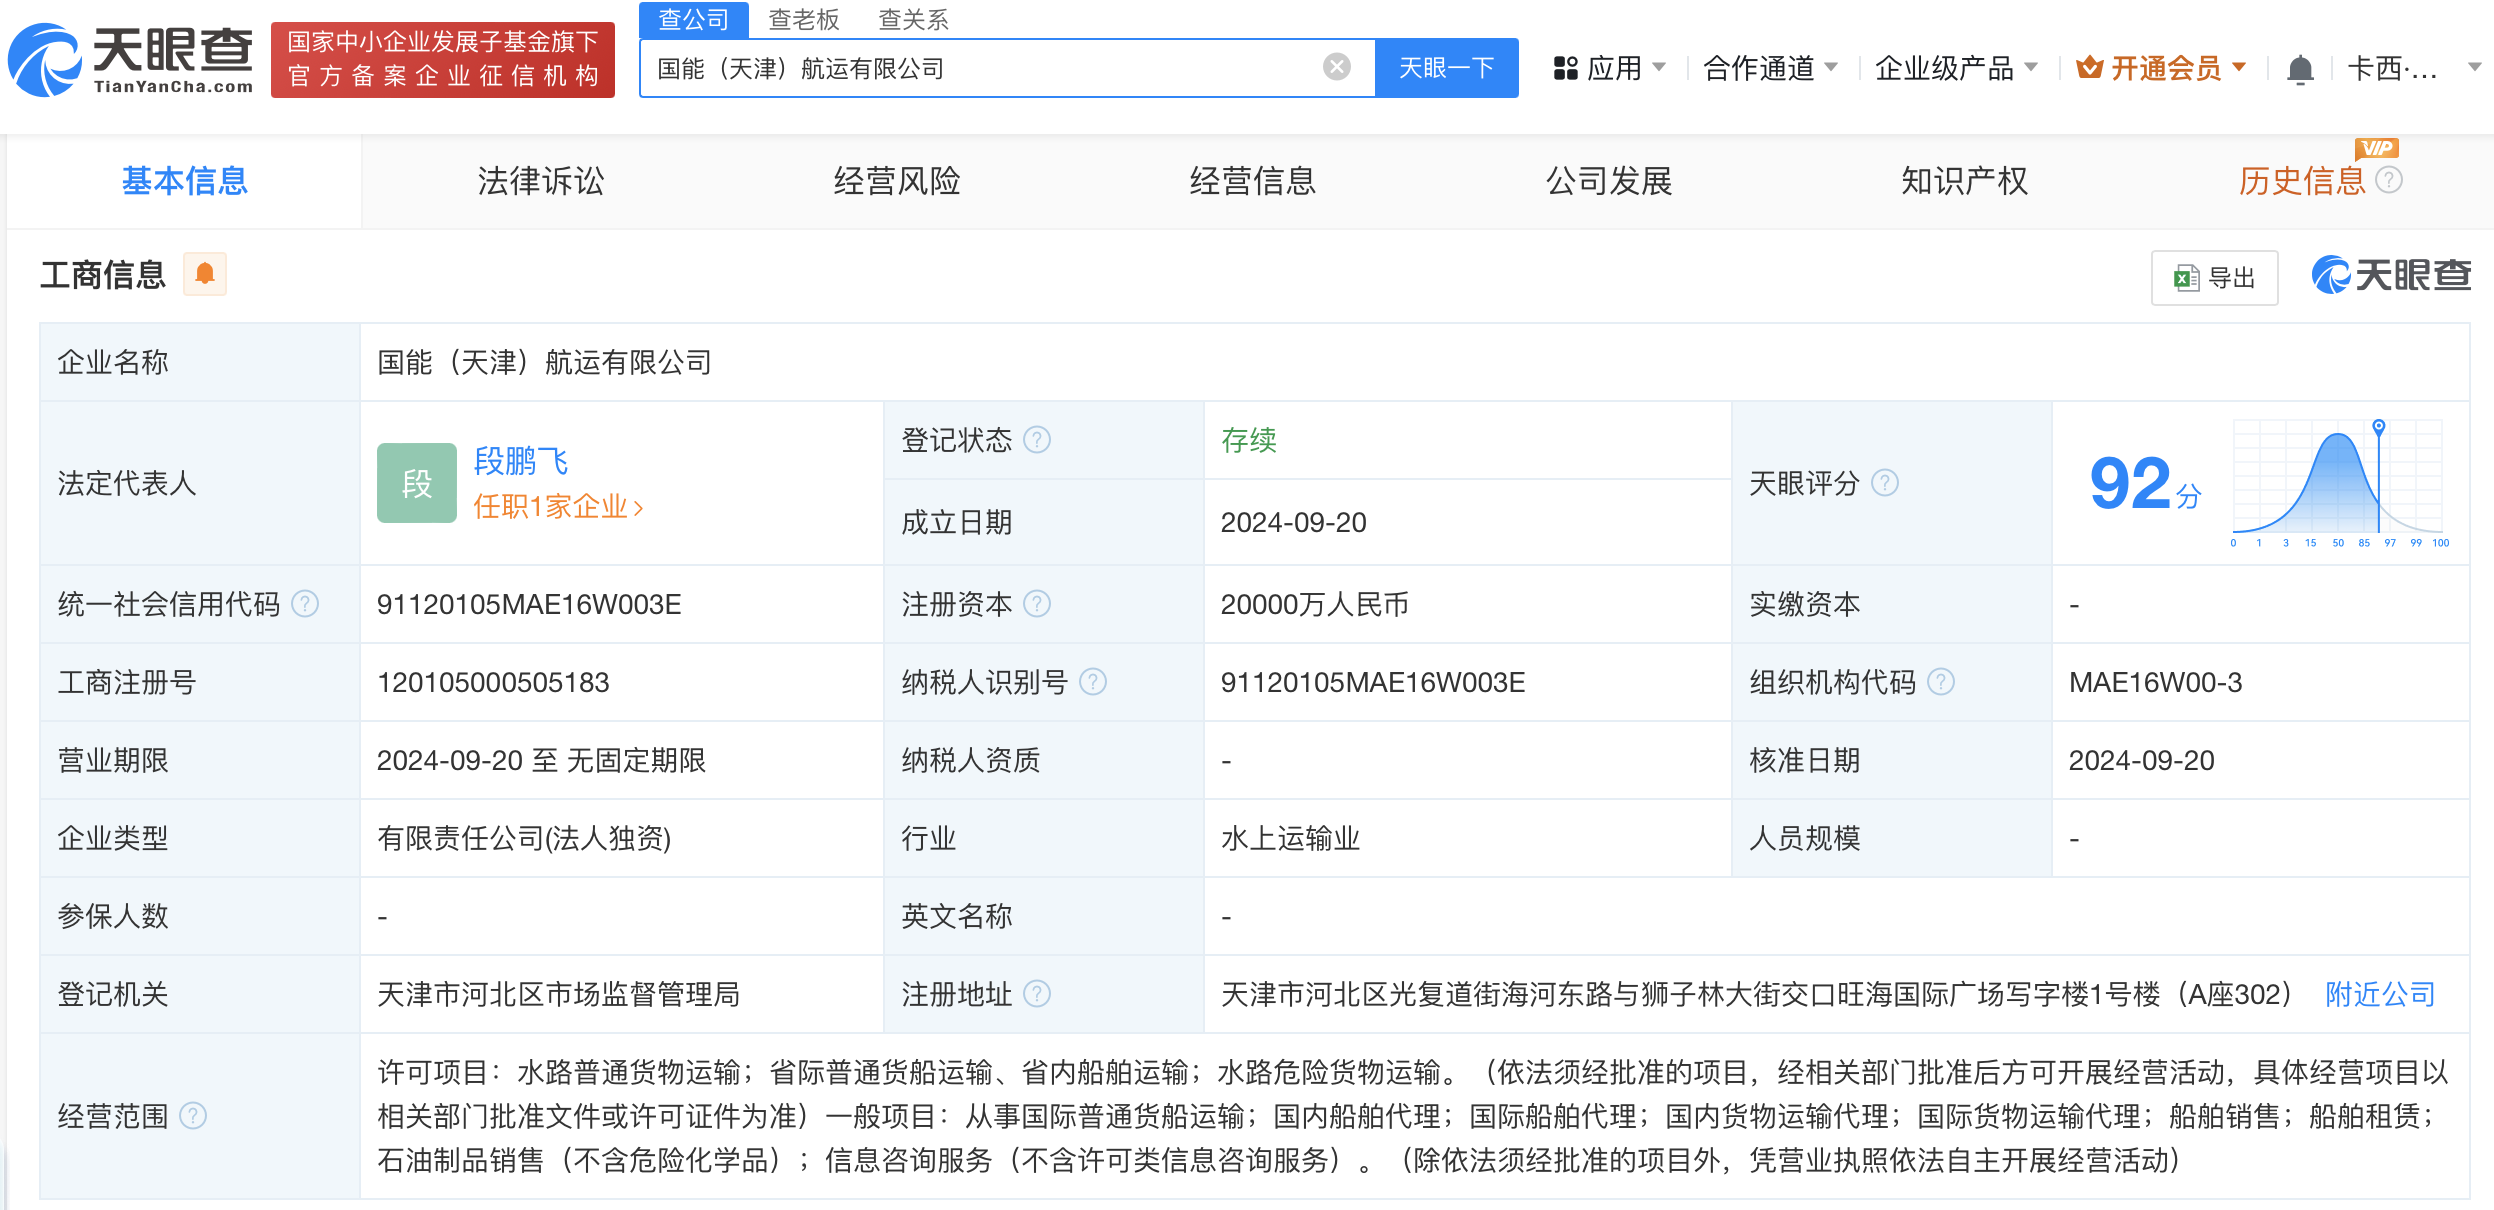Click the help icon next to 经营范围
The image size is (2494, 1210).
(x=193, y=1116)
